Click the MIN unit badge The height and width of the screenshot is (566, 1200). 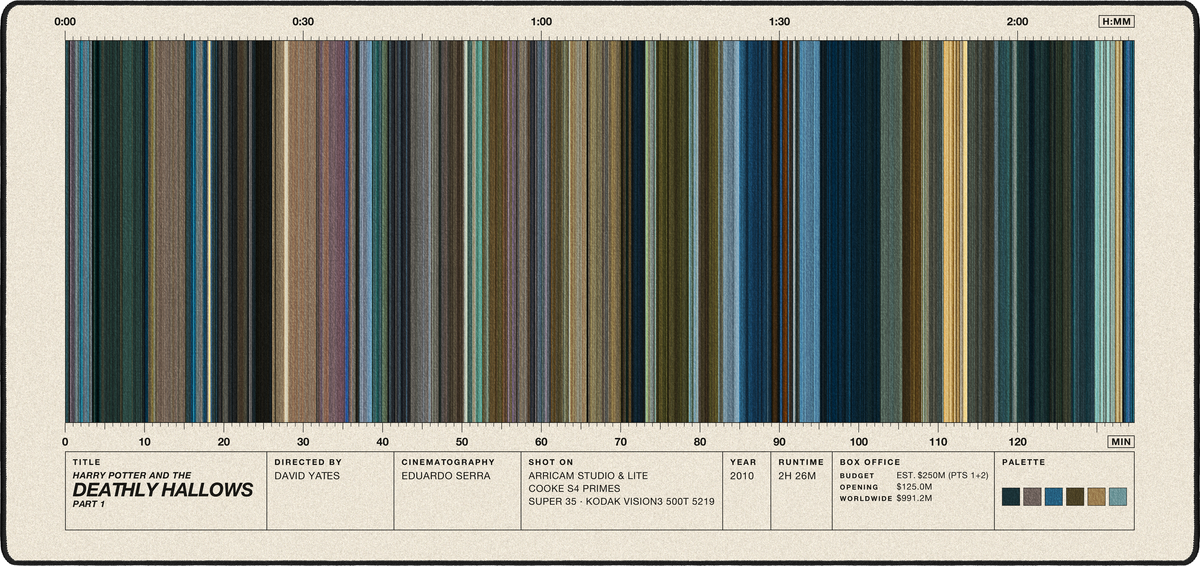1121,441
